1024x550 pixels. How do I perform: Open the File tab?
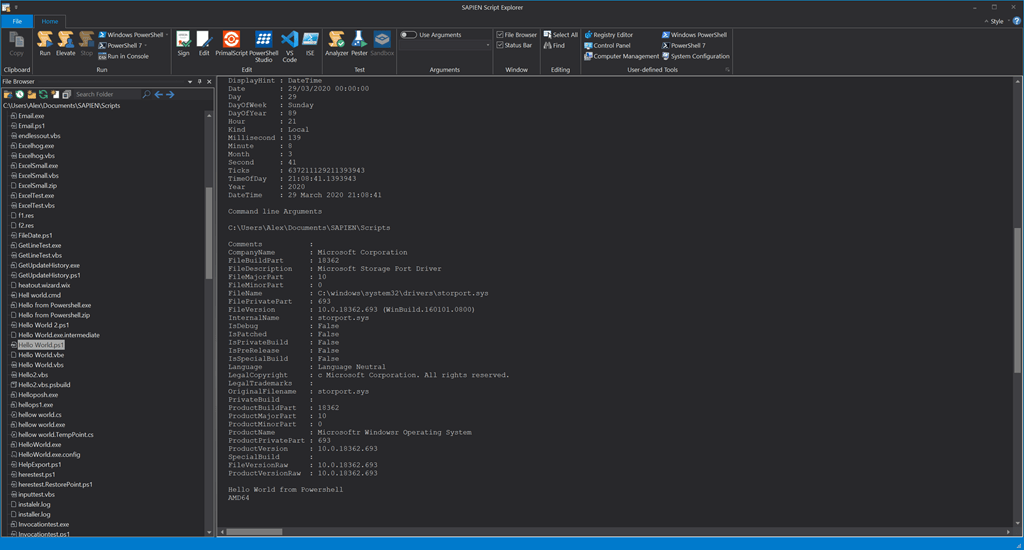click(17, 21)
